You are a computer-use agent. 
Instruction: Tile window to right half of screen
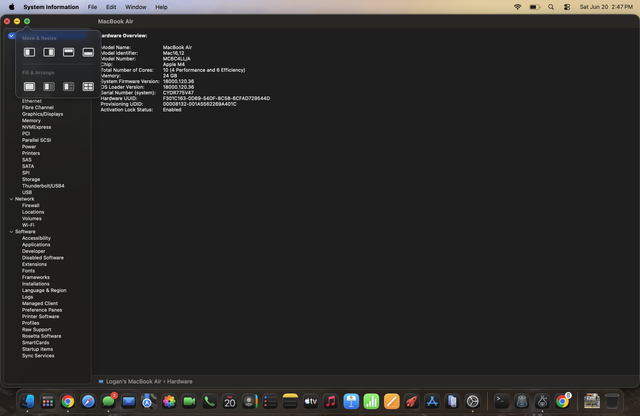coord(49,52)
